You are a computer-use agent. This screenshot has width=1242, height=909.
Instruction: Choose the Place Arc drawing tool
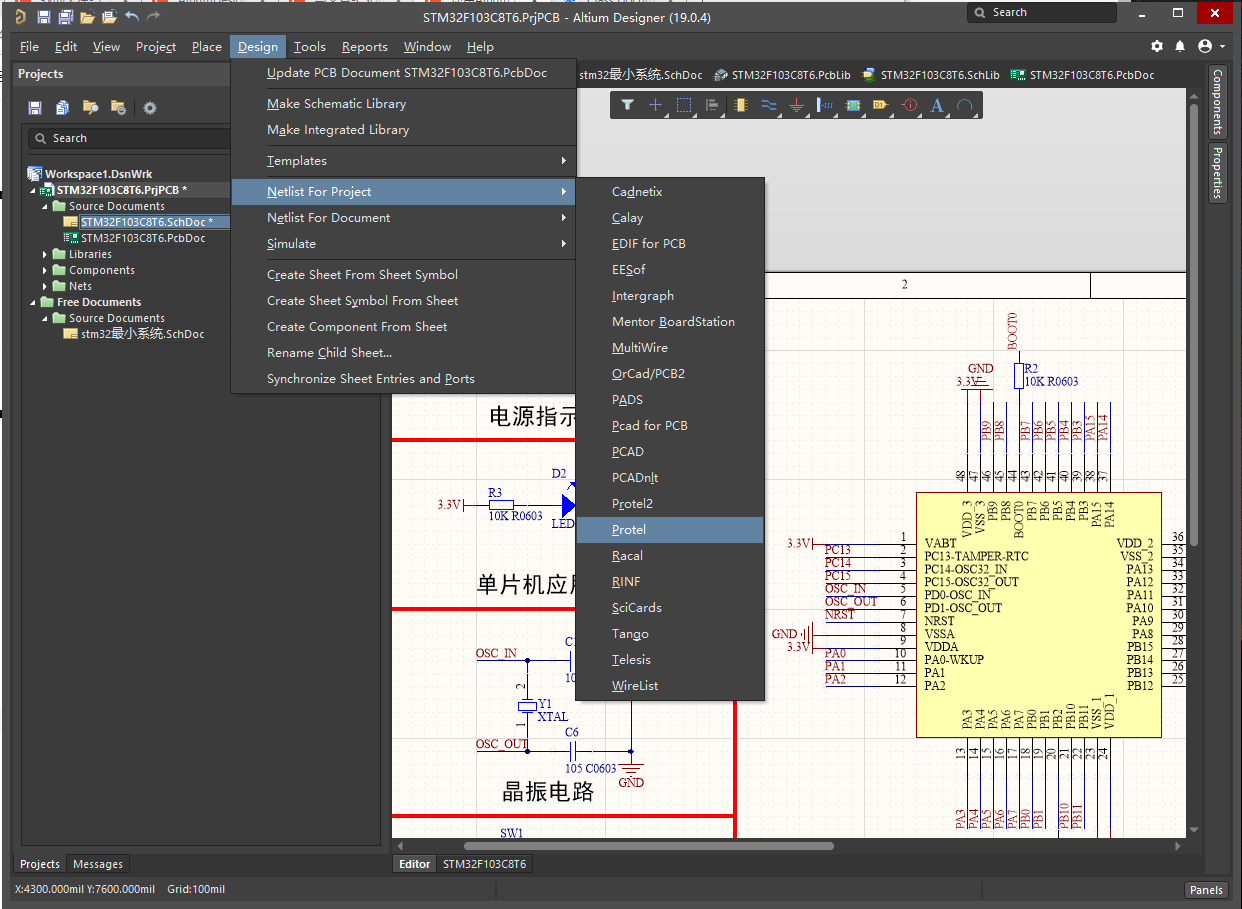(965, 105)
